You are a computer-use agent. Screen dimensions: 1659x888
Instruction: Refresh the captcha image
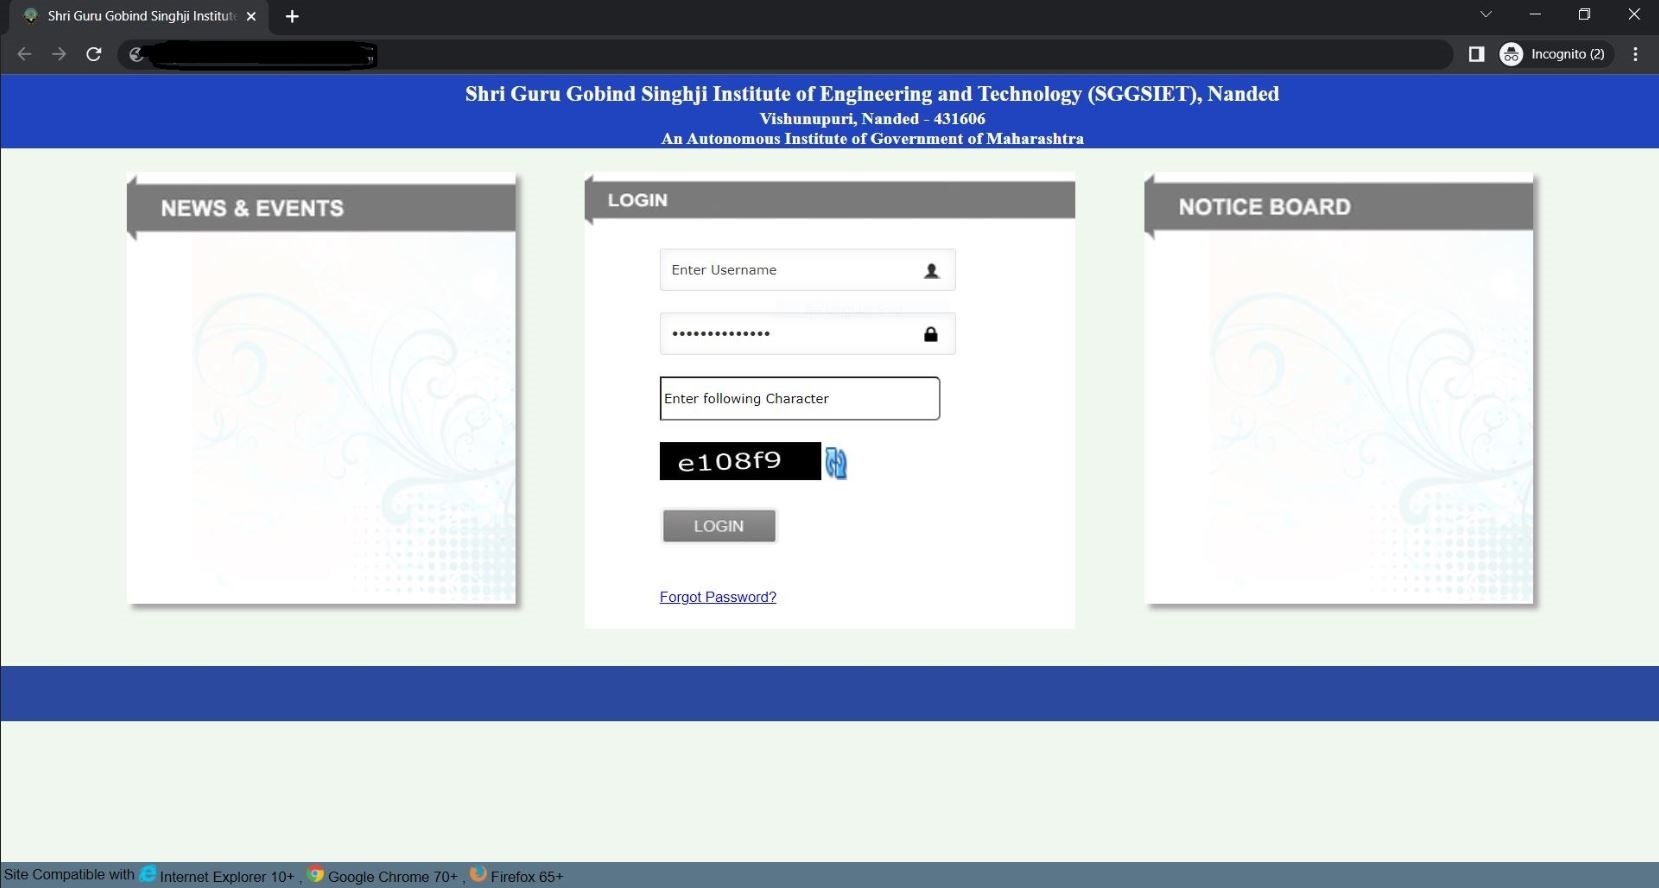coord(836,462)
